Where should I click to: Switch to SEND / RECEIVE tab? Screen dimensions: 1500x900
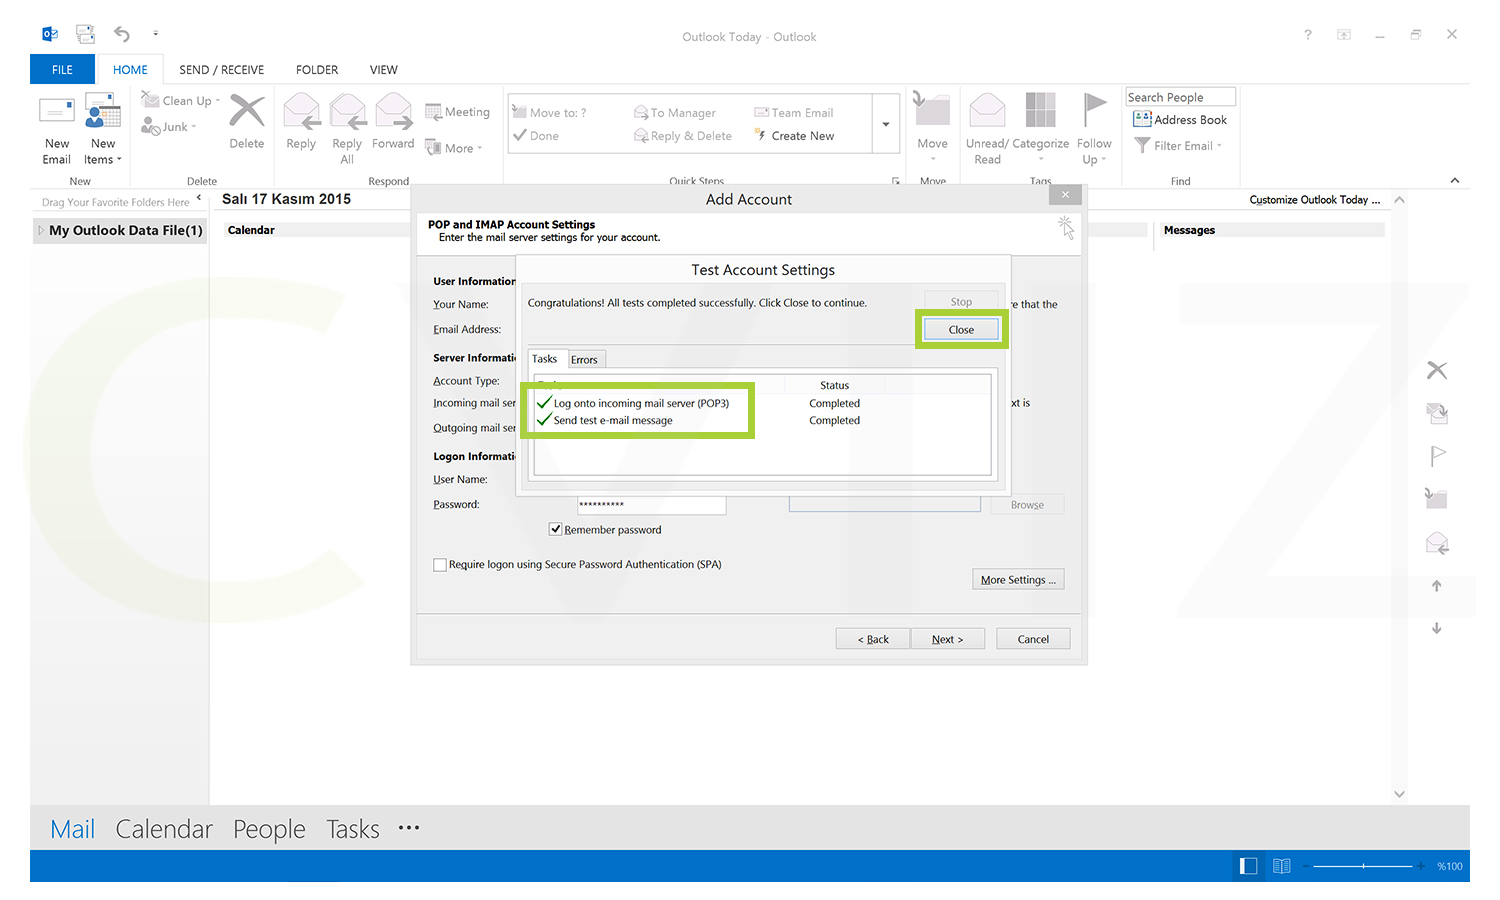(222, 69)
